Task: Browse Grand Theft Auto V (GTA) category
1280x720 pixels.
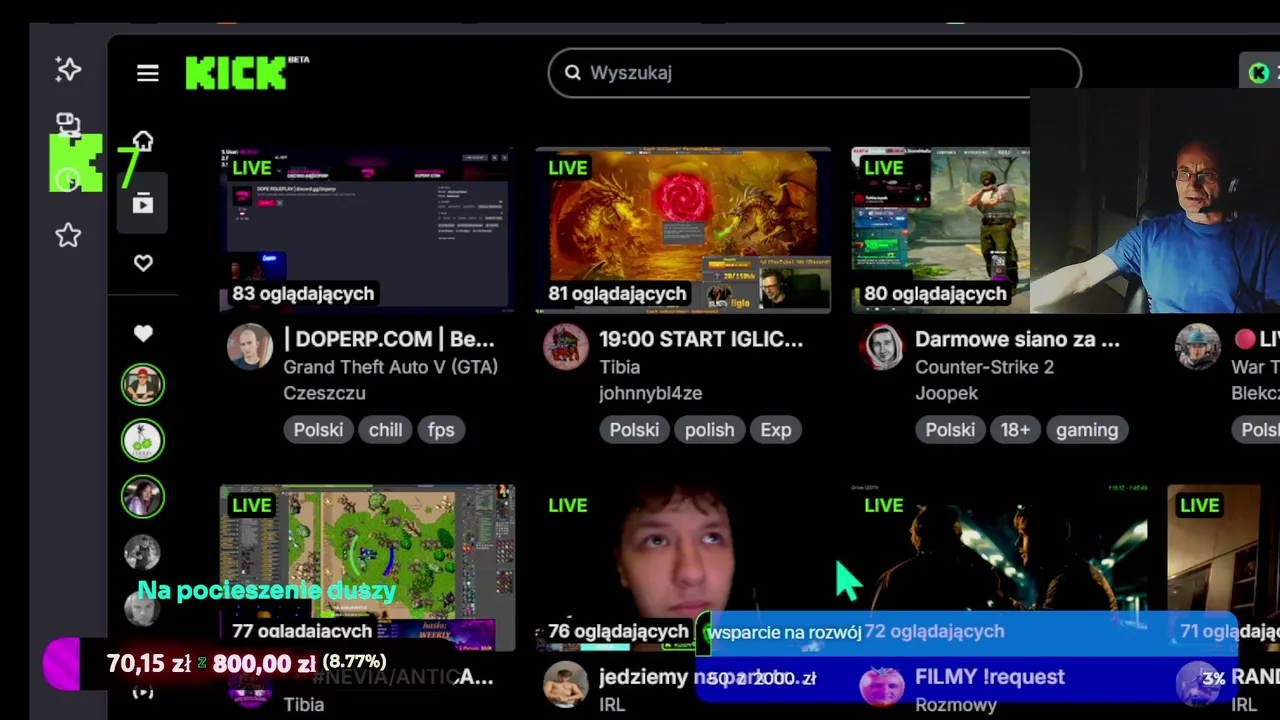Action: [390, 367]
